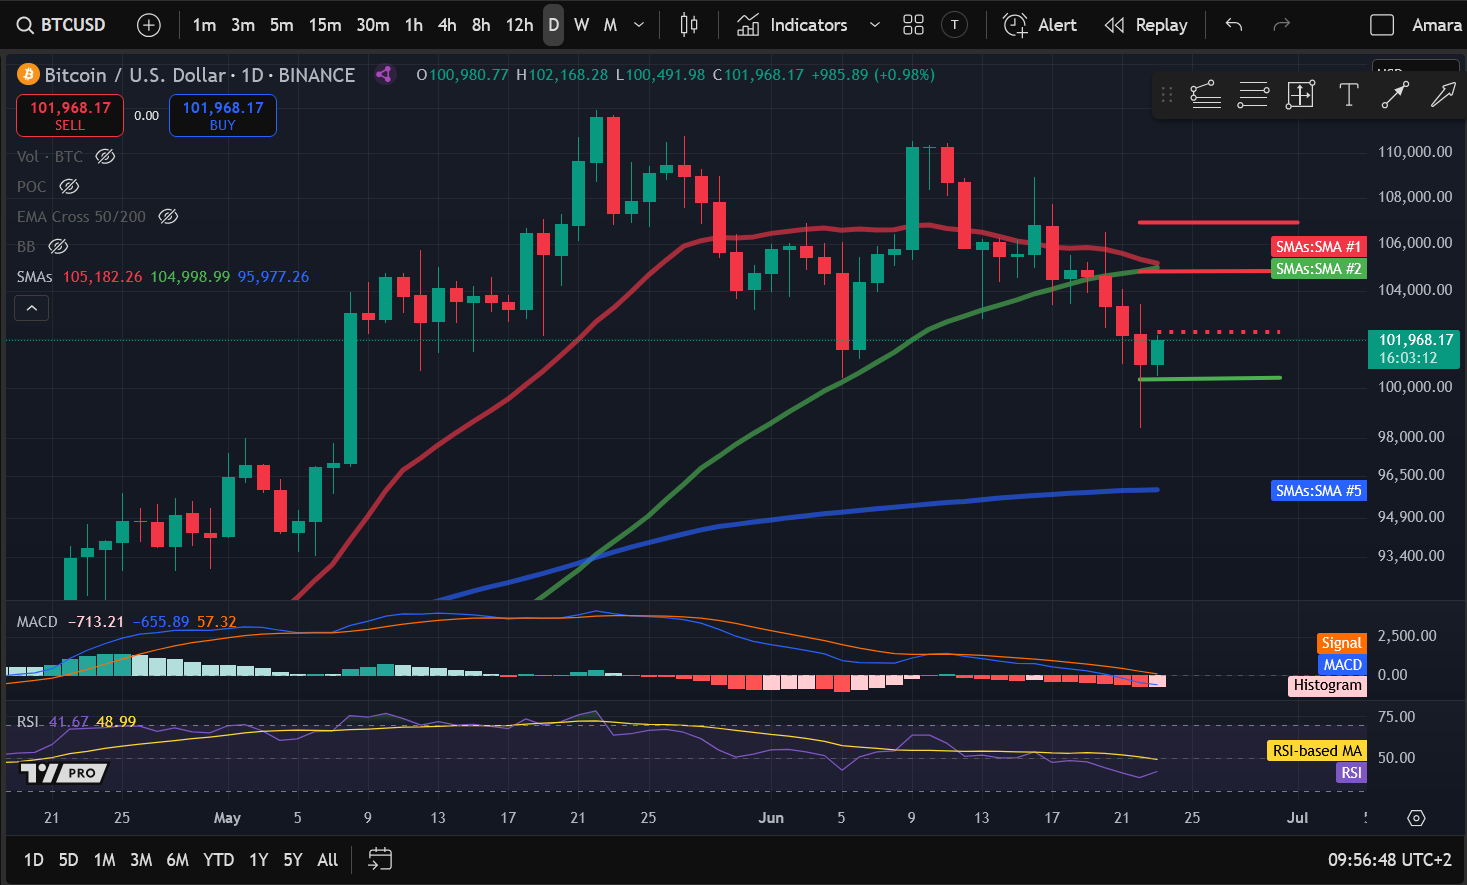Toggle visibility of EMA Cross 50/200
The image size is (1467, 885).
tap(168, 216)
